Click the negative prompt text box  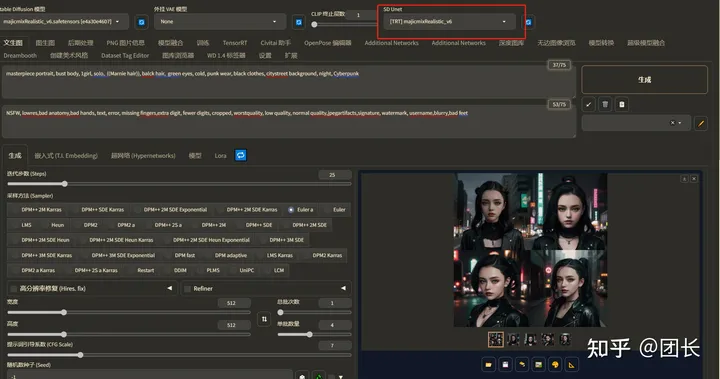(288, 122)
